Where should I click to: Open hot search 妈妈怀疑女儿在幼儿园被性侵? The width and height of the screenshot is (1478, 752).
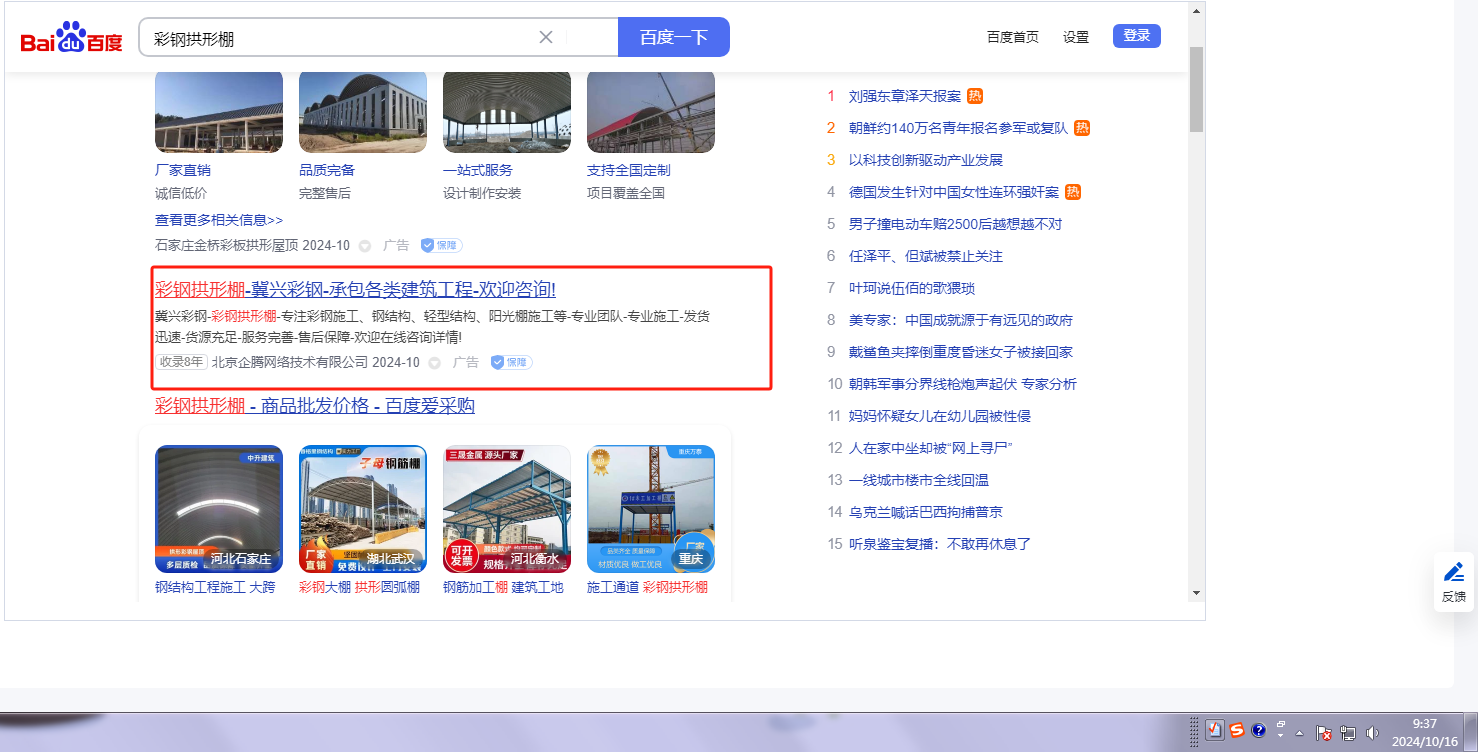click(940, 416)
